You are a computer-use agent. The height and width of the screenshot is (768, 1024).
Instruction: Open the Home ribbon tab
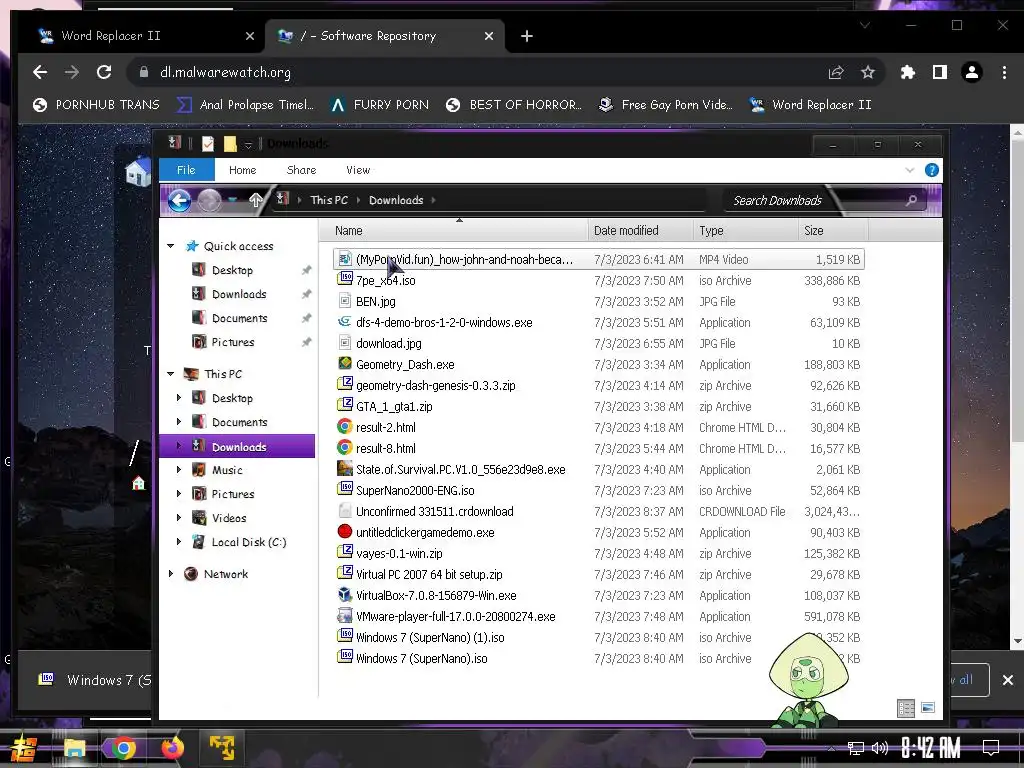pyautogui.click(x=242, y=170)
